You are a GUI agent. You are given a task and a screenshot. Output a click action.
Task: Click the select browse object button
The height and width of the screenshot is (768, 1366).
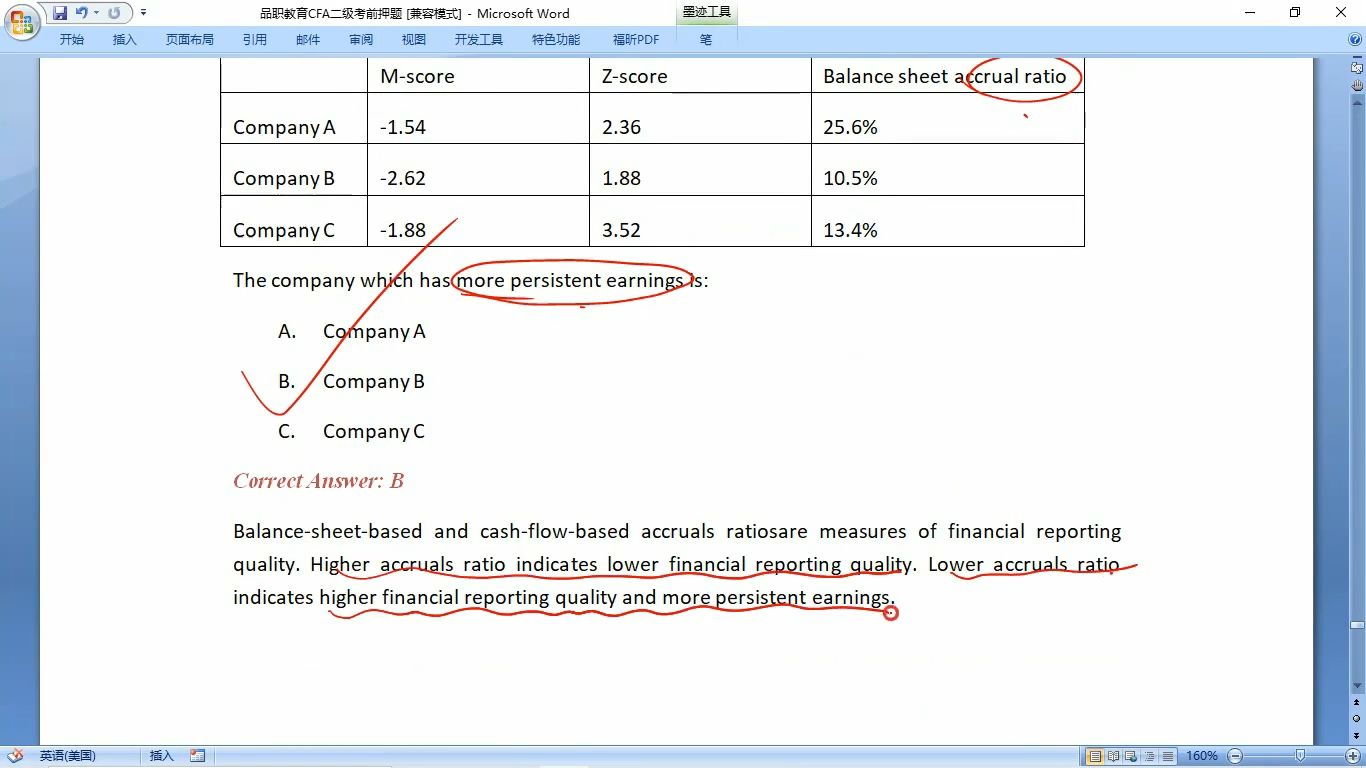[1357, 719]
